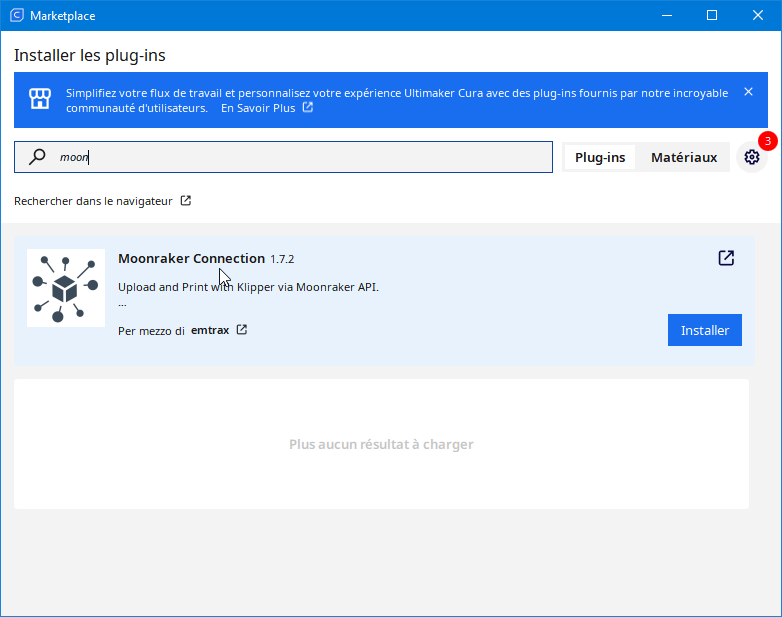782x617 pixels.
Task: Open emtrax author external link icon
Action: [x=242, y=330]
